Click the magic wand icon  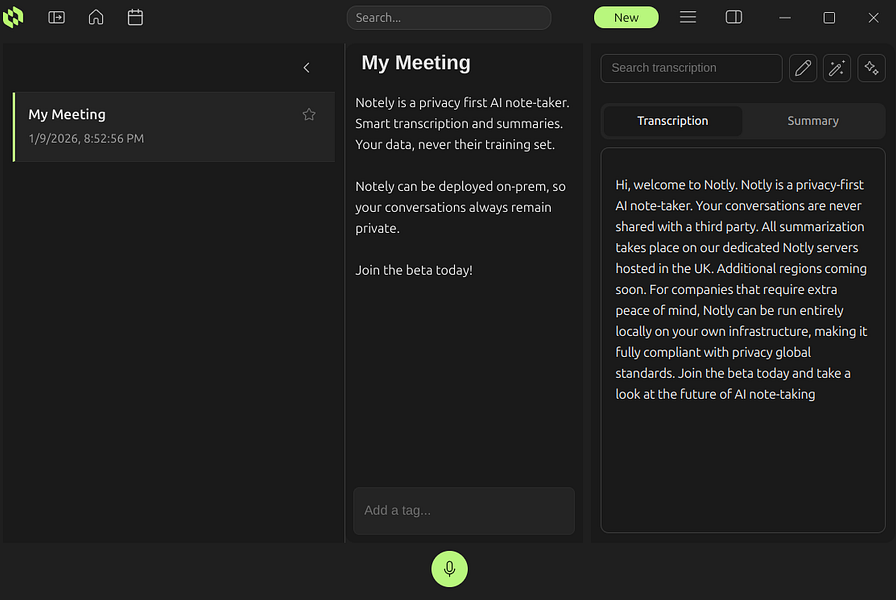(x=837, y=68)
